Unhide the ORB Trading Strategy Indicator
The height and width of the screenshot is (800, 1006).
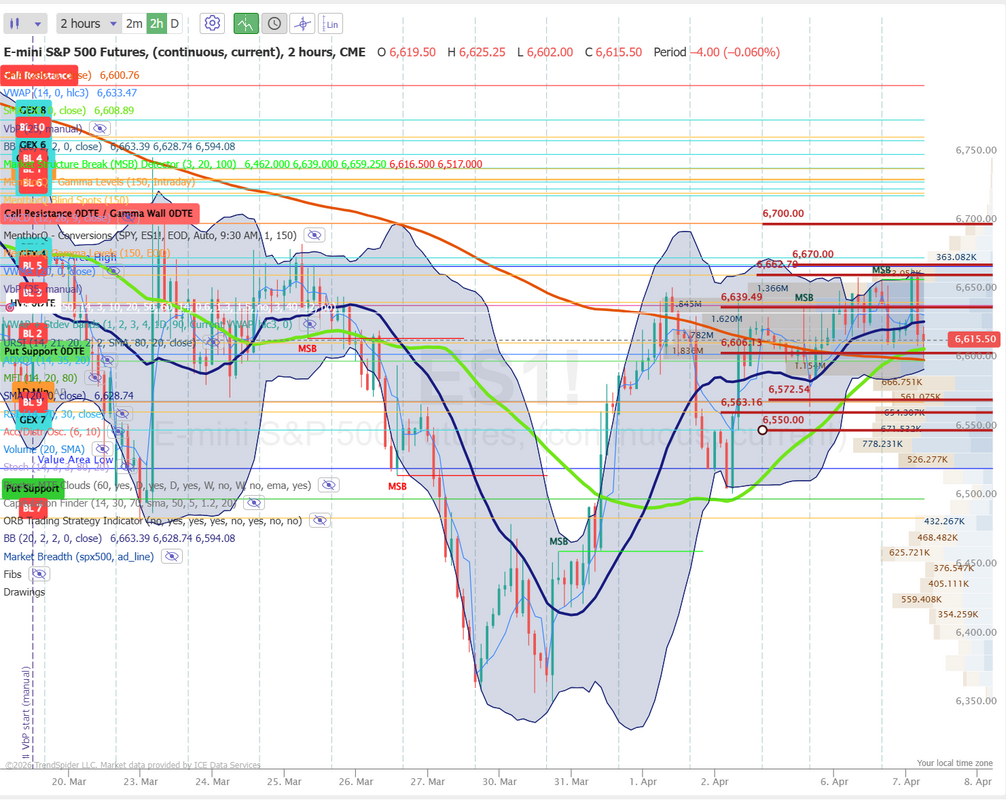[319, 521]
